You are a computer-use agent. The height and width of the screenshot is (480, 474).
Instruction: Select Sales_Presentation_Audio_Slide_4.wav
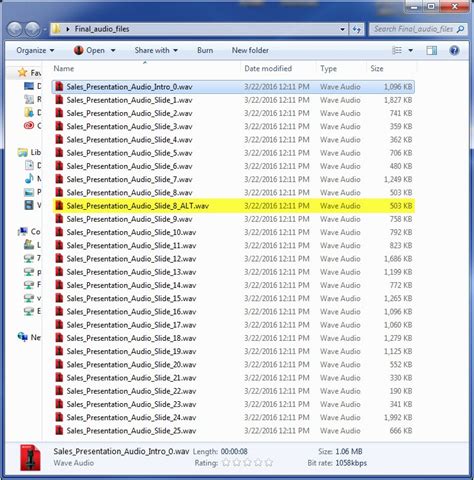click(233, 139)
